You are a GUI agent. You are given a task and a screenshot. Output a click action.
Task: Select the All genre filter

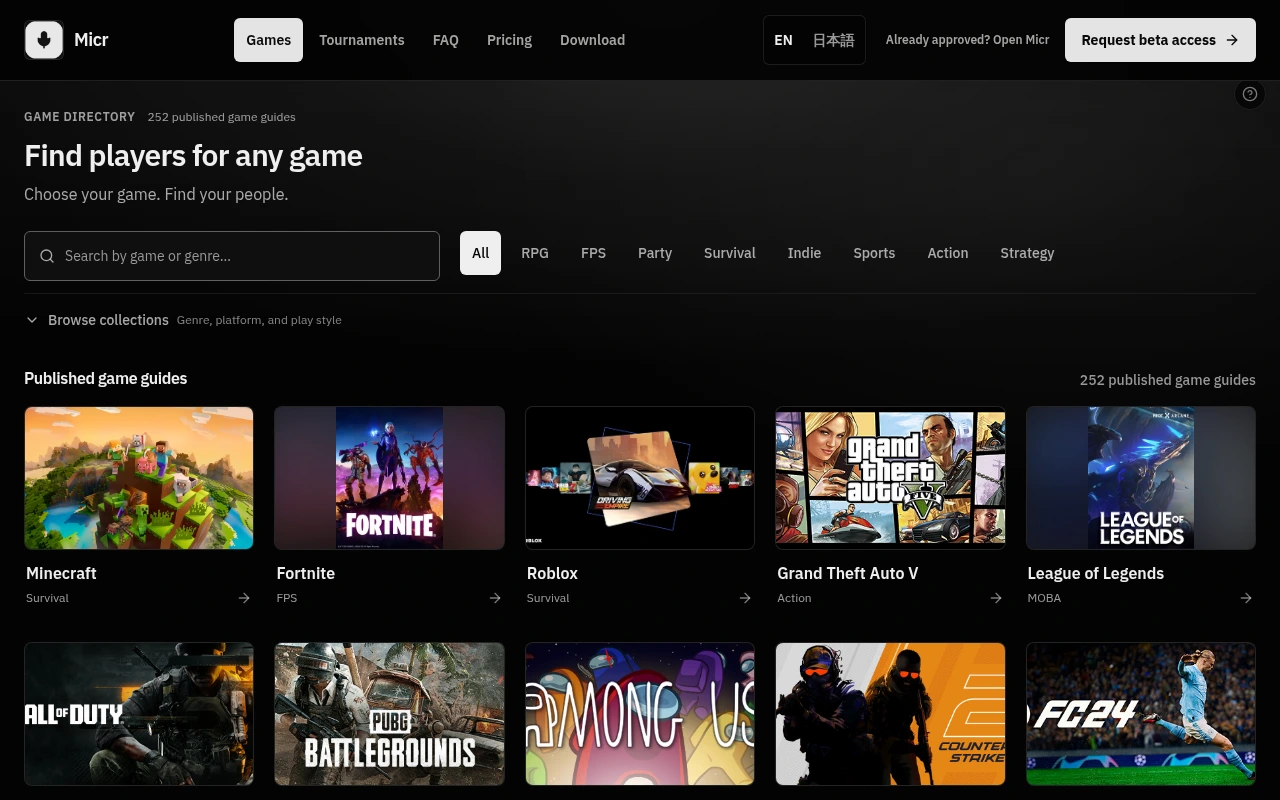[480, 253]
